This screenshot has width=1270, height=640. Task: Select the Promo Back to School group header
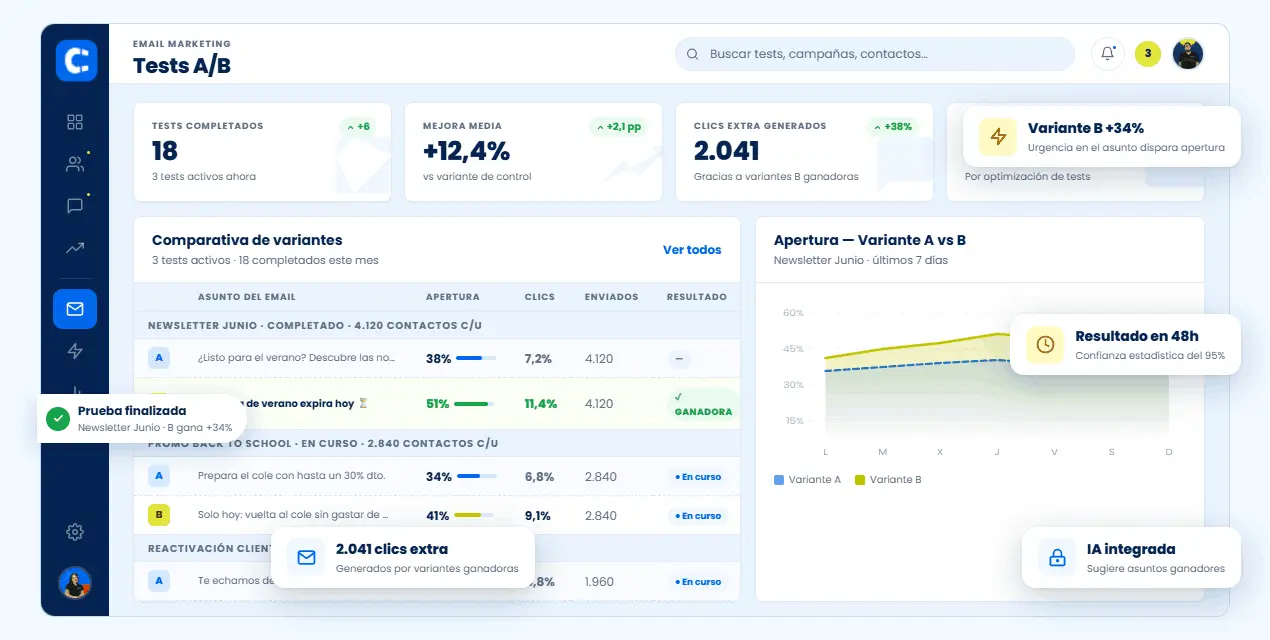pos(437,443)
